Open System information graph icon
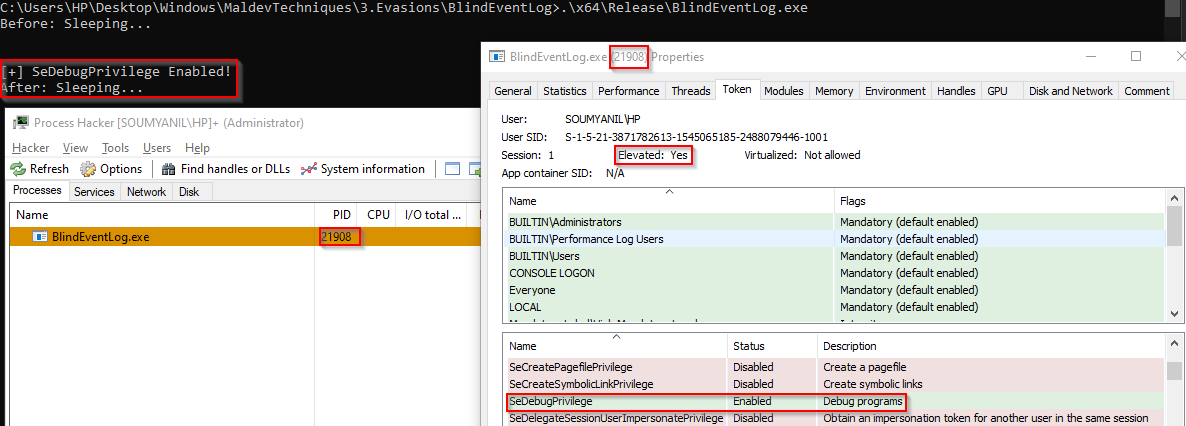The width and height of the screenshot is (1186, 426). coord(309,169)
